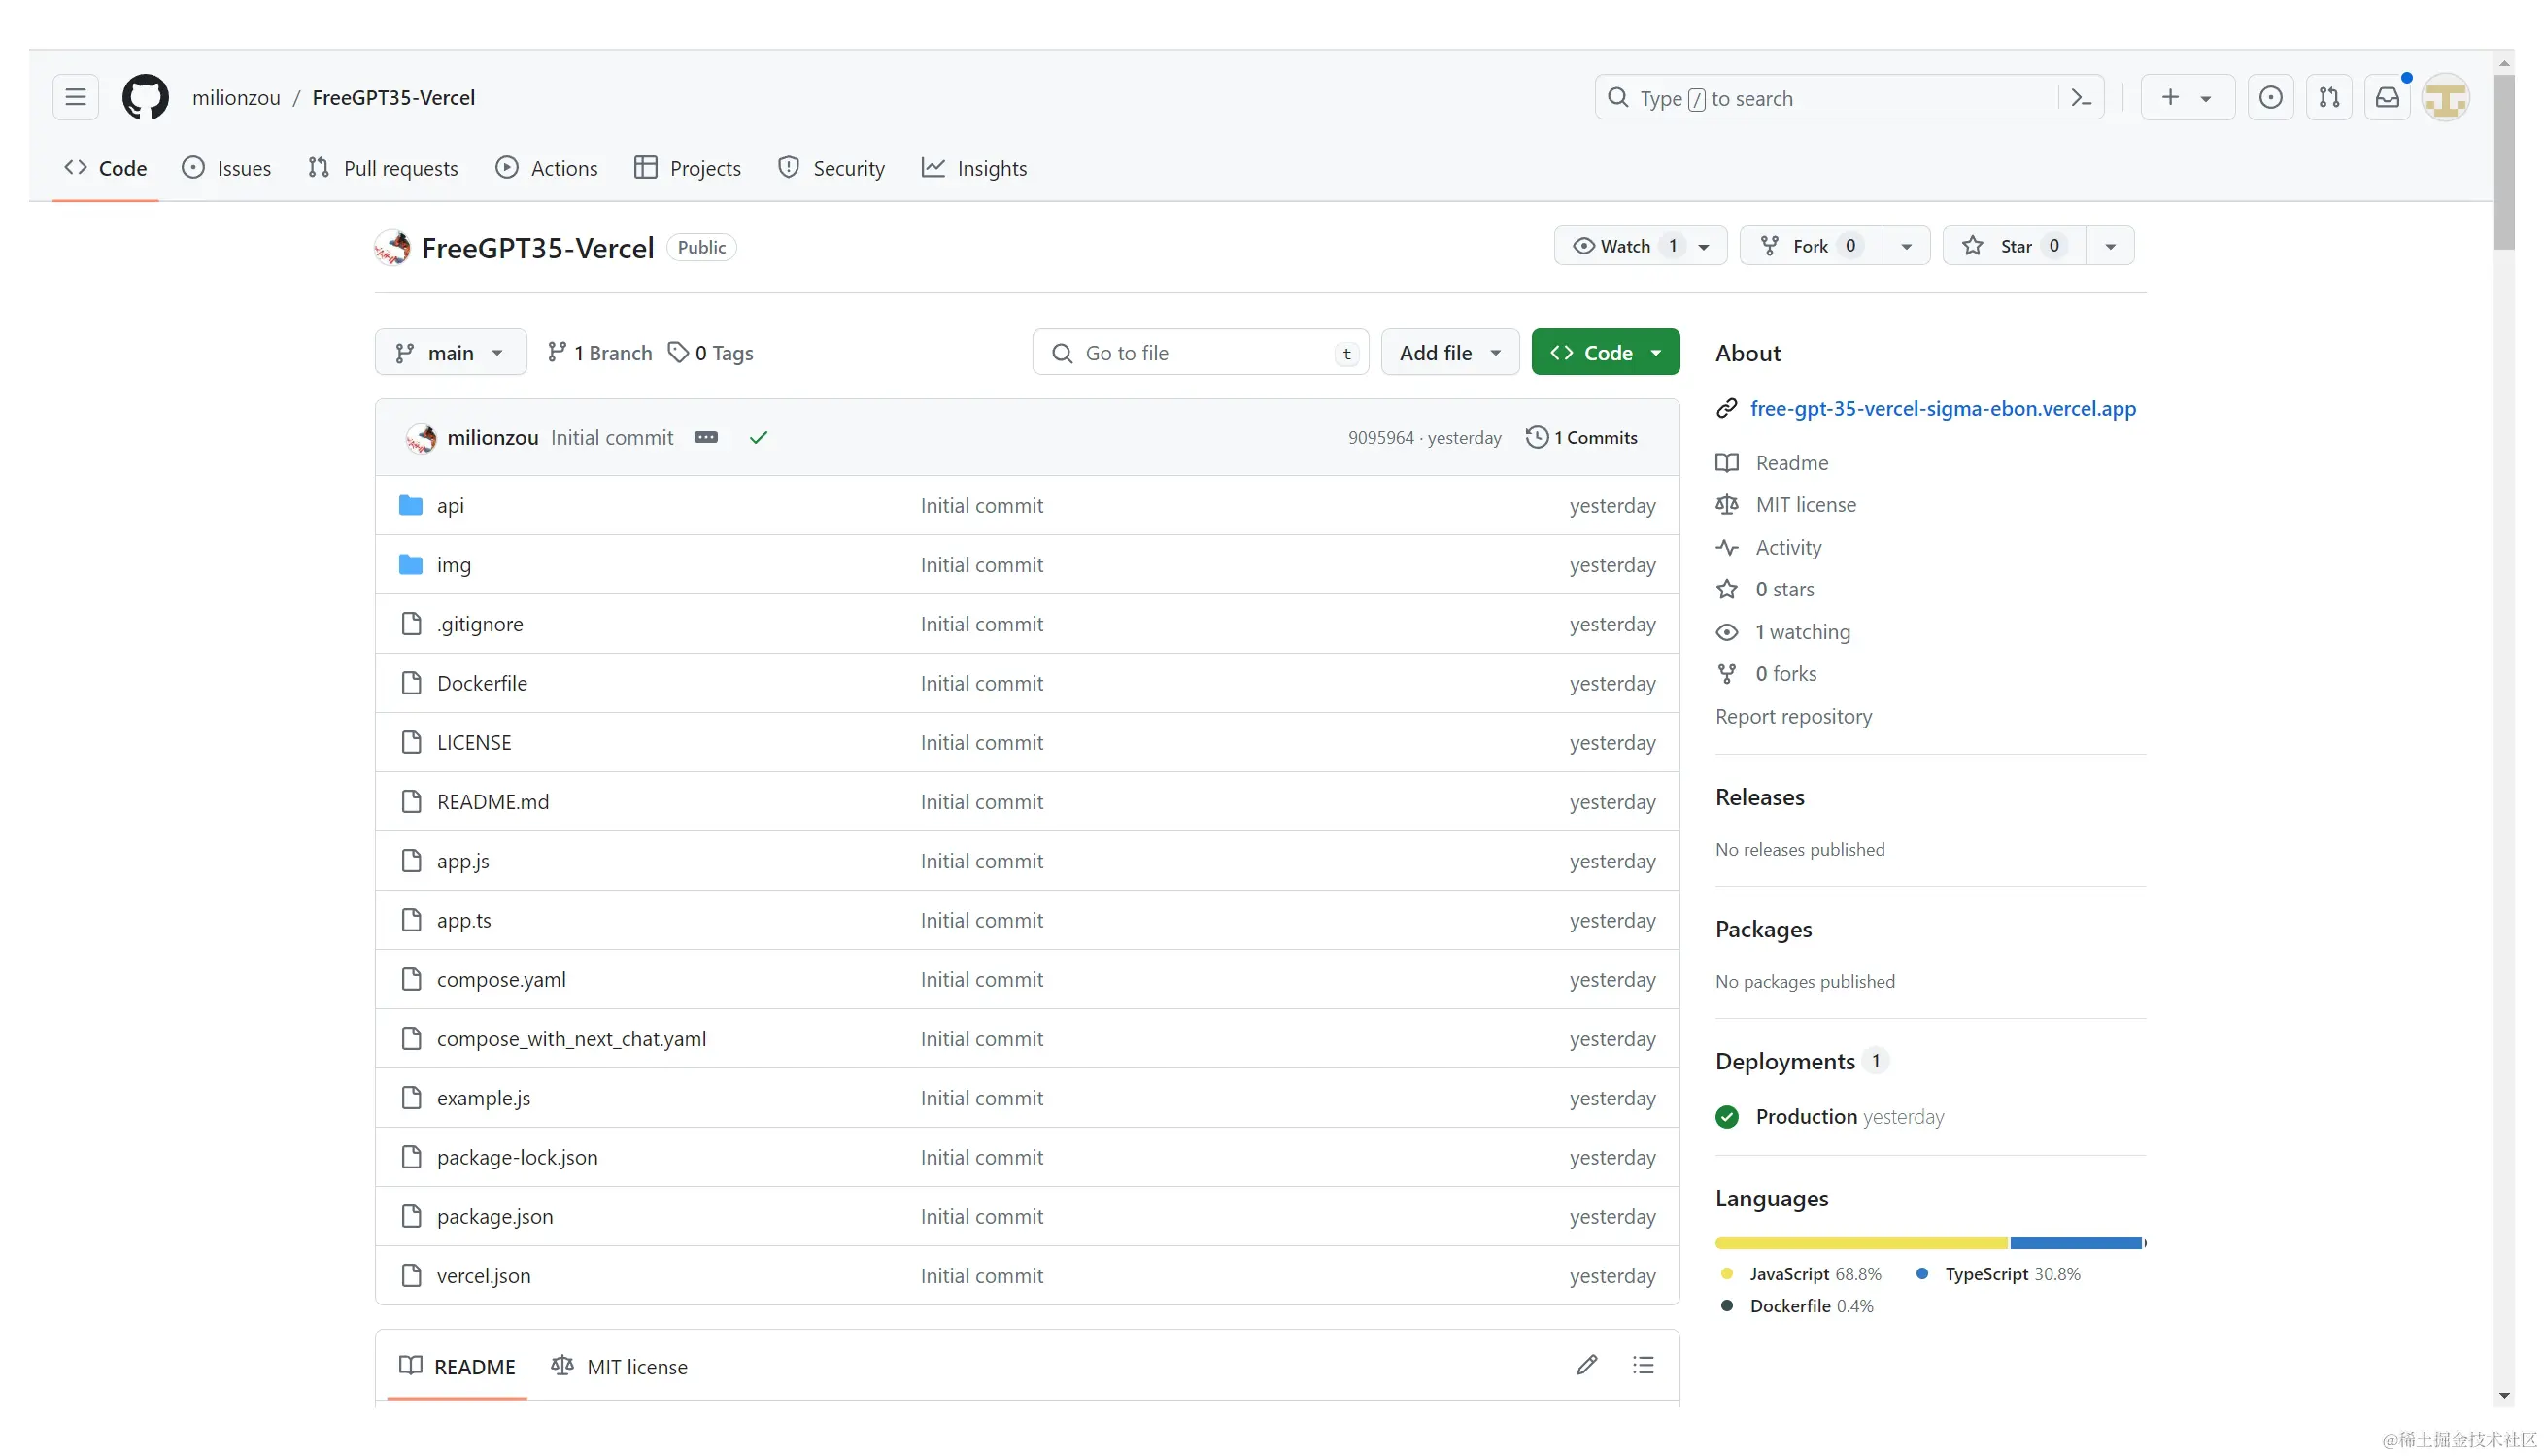Open the MIT license tab below files
Viewport: 2544px width, 1456px height.
pyautogui.click(x=619, y=1366)
